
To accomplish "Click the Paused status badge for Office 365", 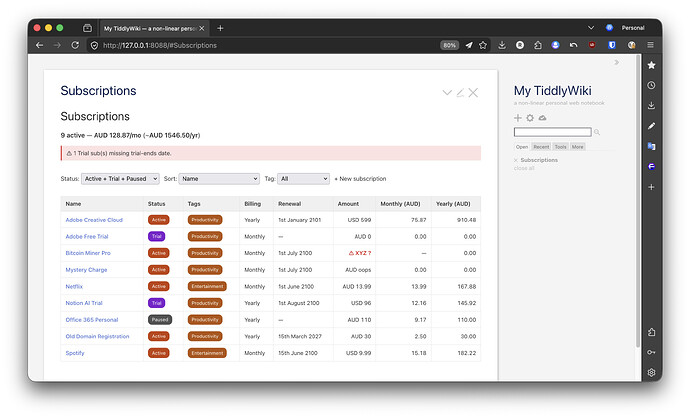I will point(160,320).
